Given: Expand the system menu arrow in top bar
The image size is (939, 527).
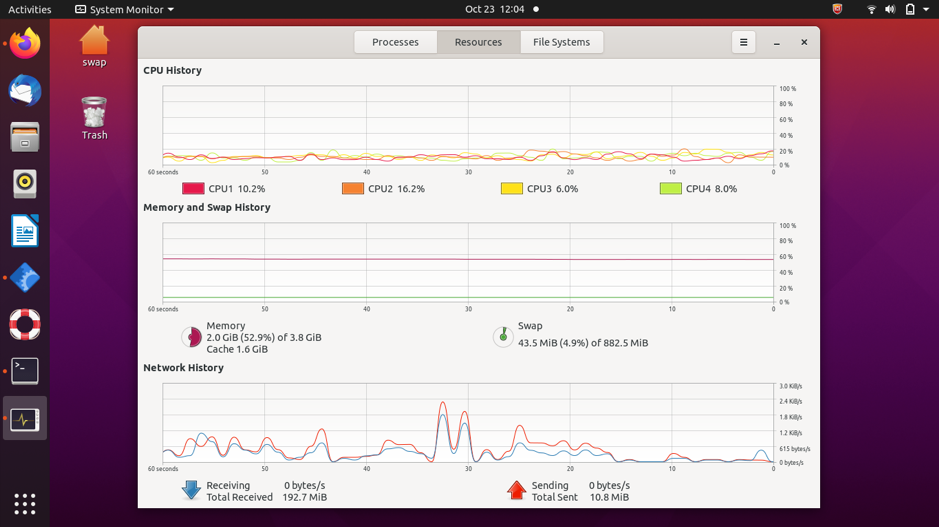Looking at the screenshot, I should pos(926,9).
